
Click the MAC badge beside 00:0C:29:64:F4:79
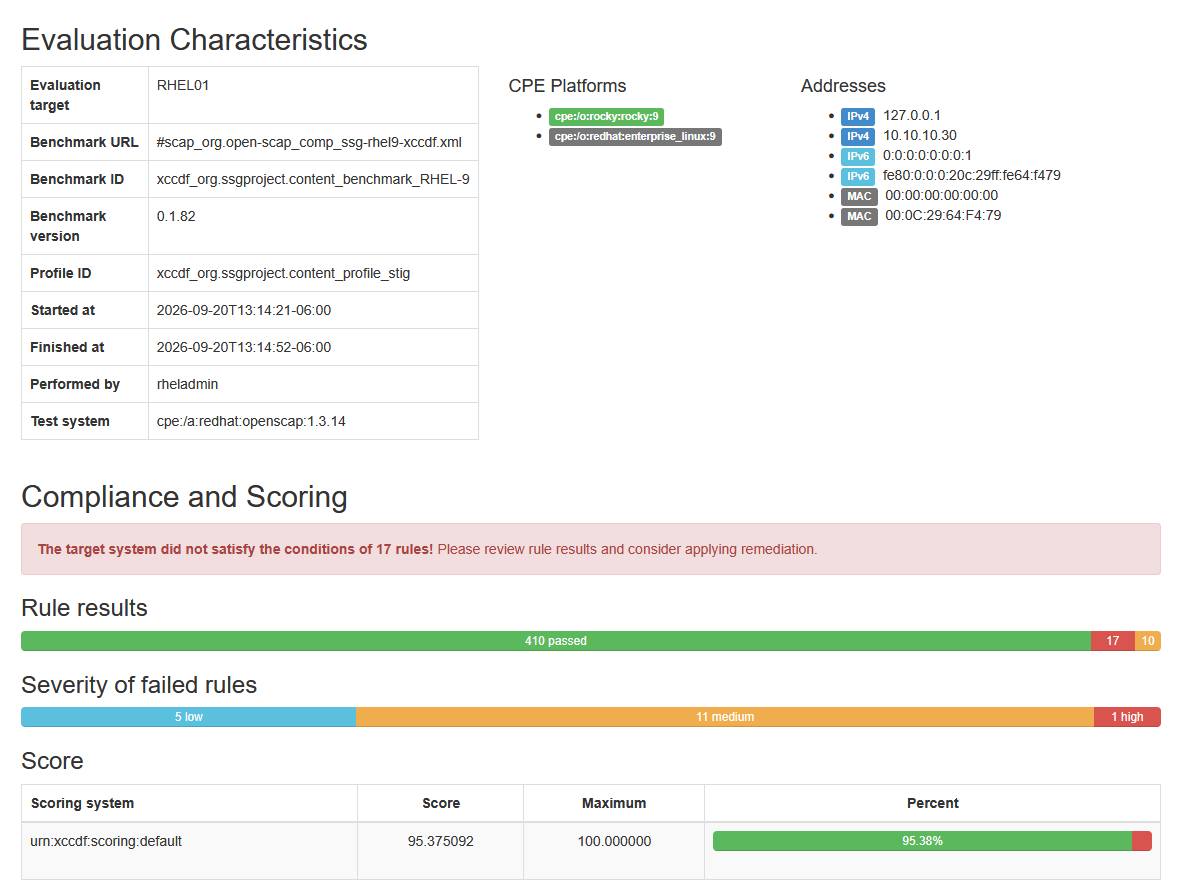coord(859,216)
